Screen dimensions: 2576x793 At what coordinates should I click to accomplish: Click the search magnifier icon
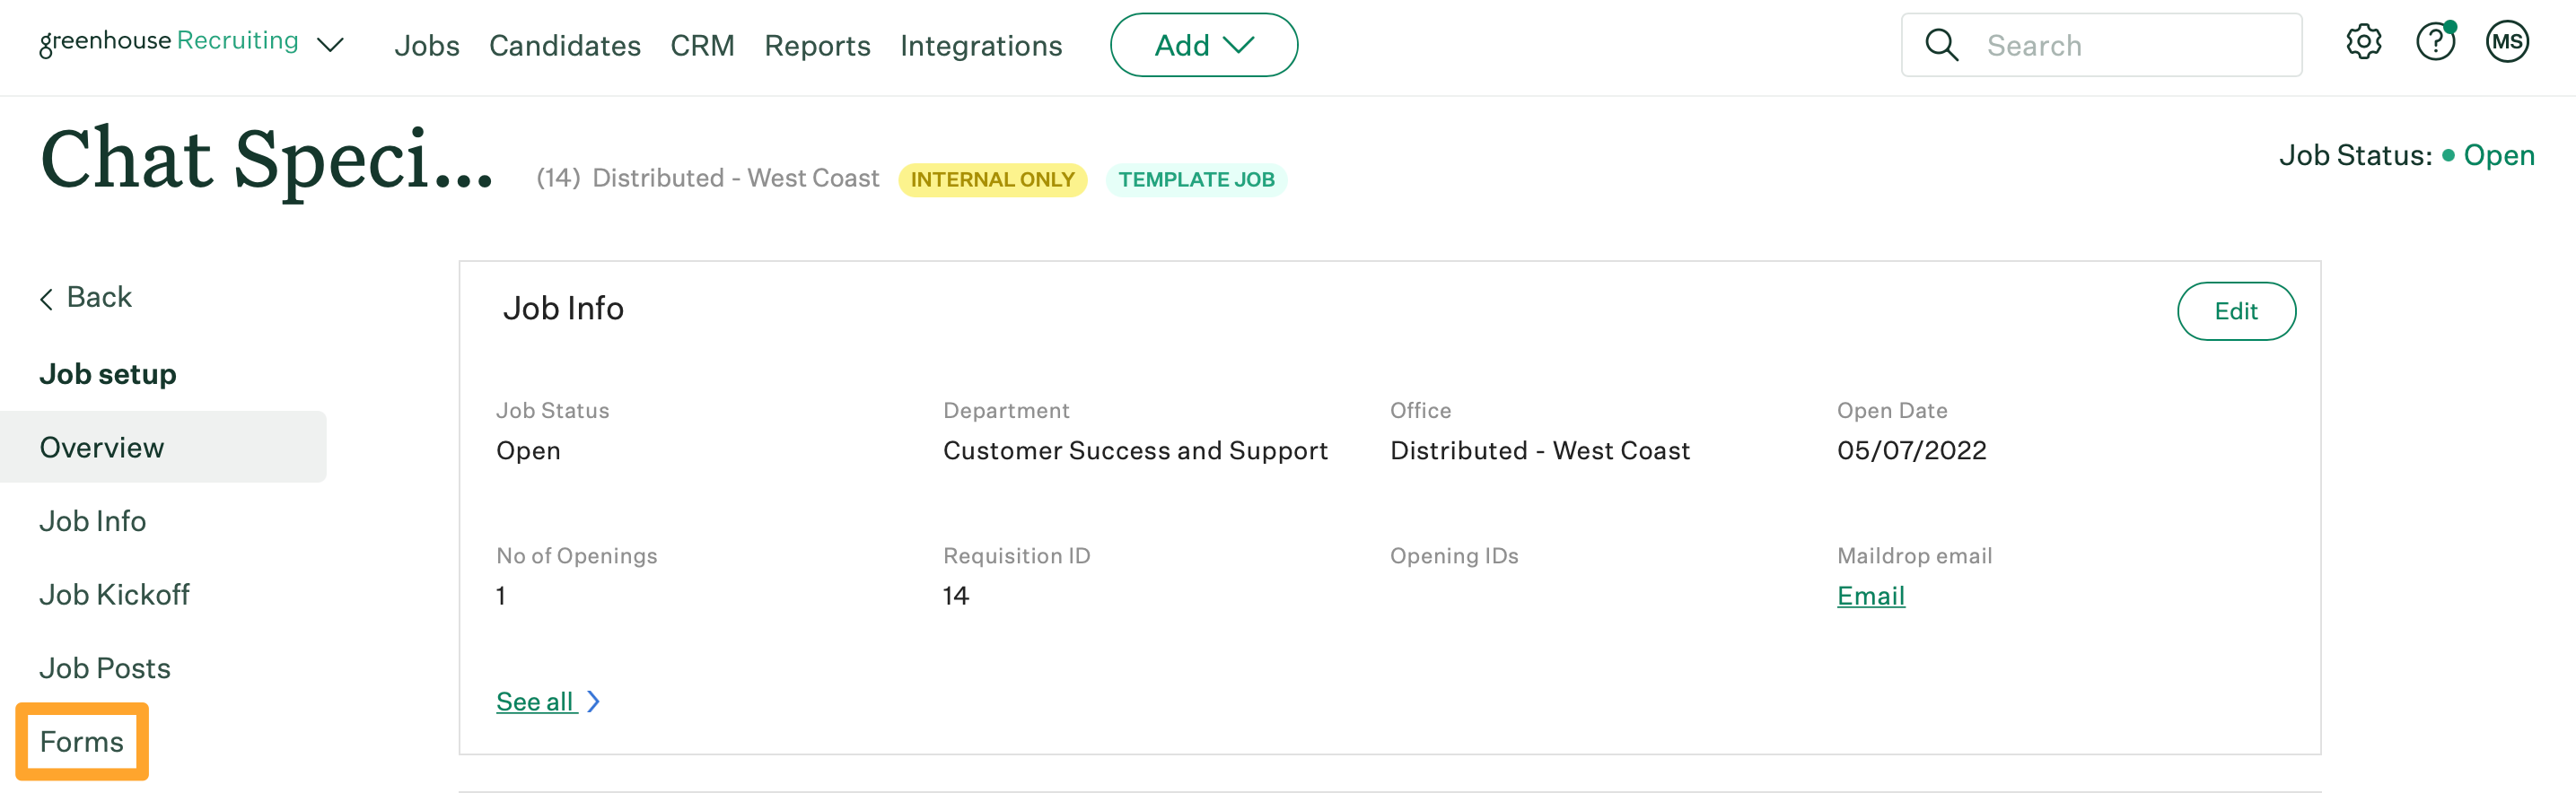(x=1941, y=45)
